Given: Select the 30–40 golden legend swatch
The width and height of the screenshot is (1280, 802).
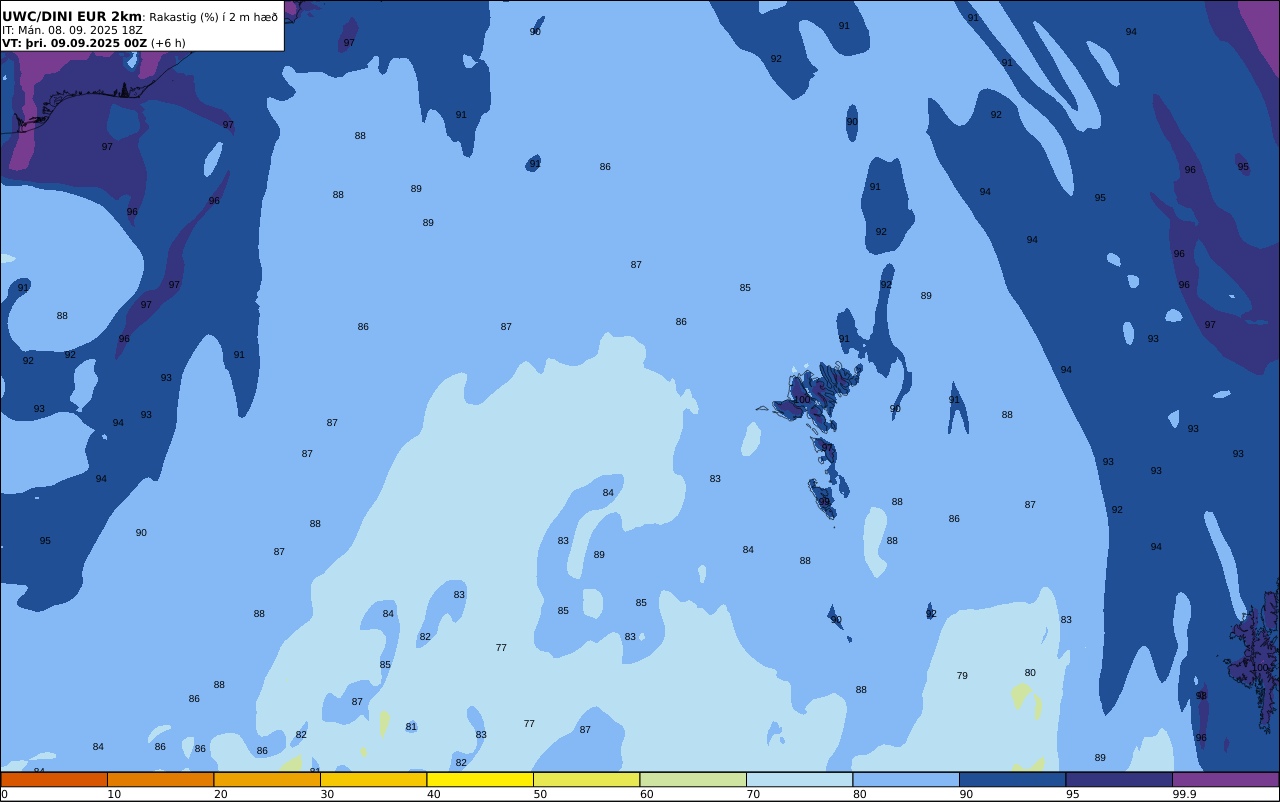Looking at the screenshot, I should click(374, 779).
